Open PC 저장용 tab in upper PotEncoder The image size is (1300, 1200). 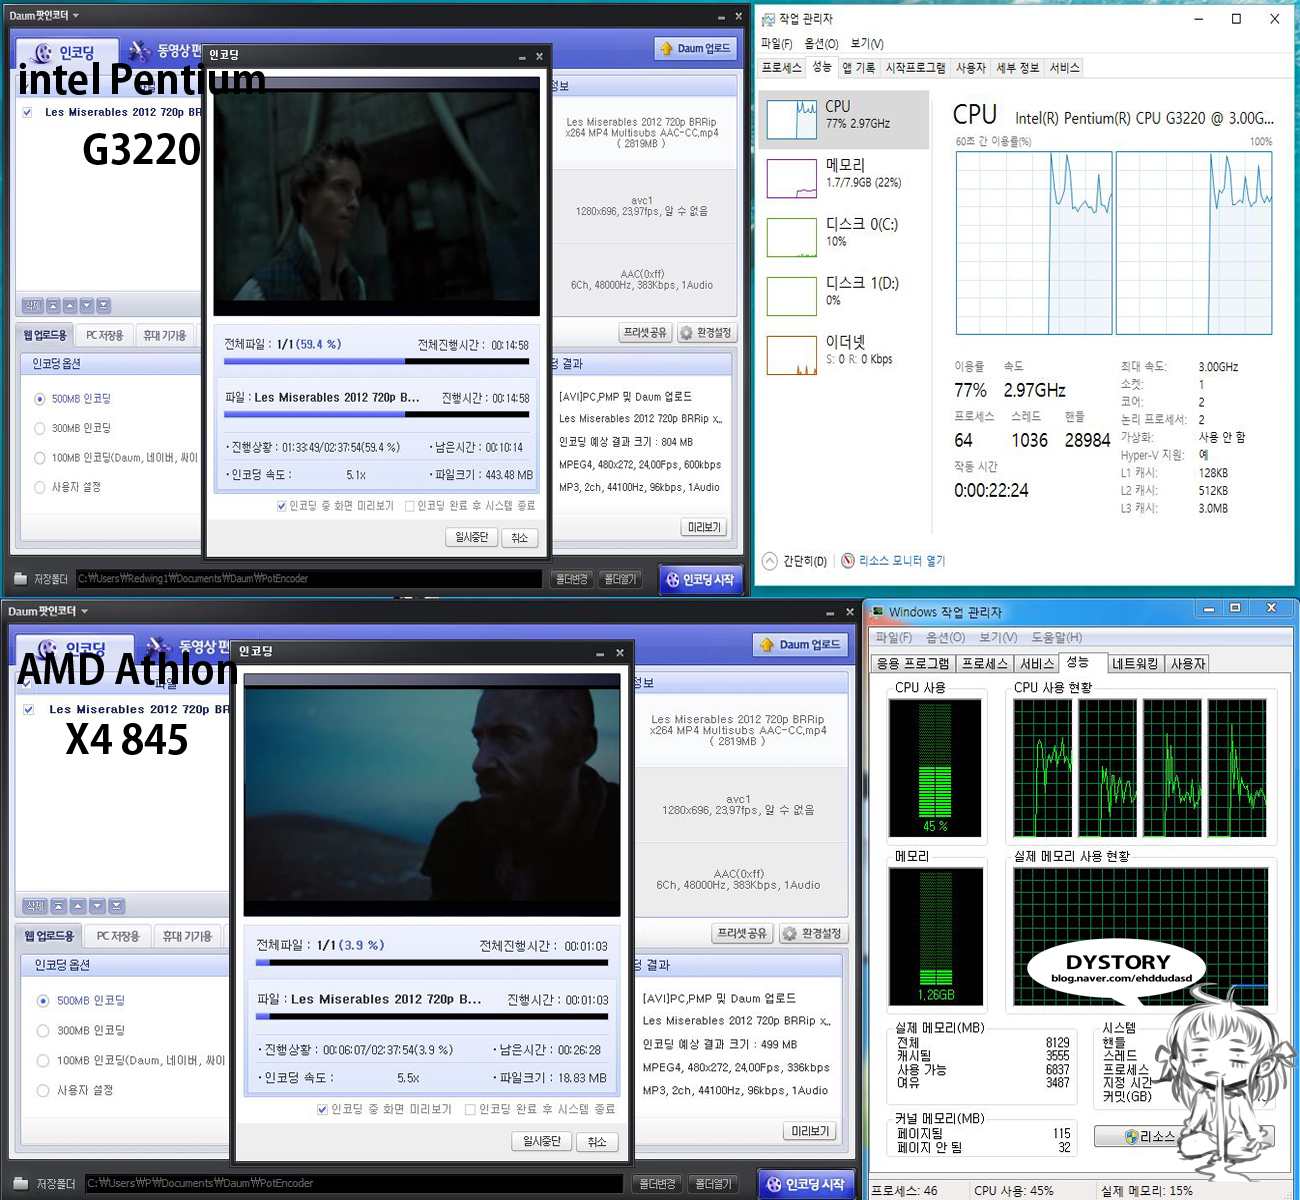tap(105, 336)
